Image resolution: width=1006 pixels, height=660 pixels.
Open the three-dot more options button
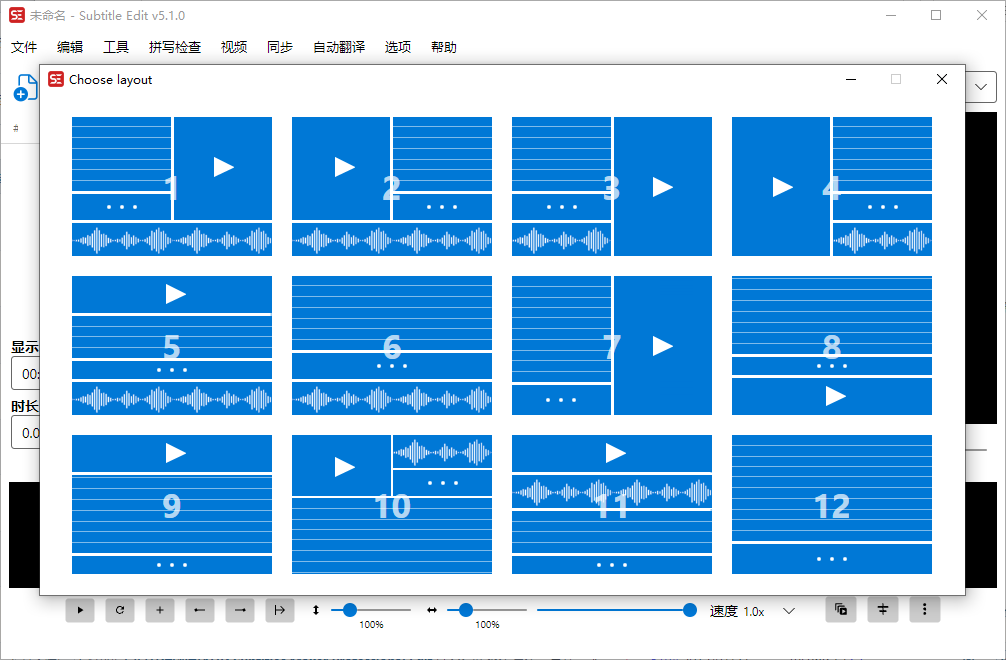pos(925,609)
